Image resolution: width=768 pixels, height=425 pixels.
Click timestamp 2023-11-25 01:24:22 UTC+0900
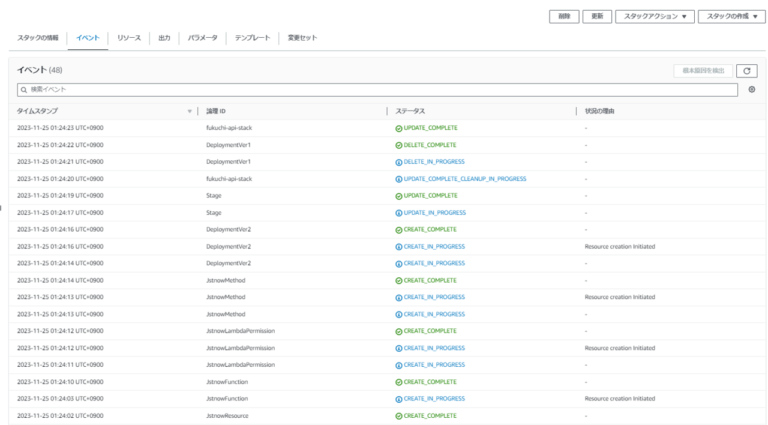[x=60, y=145]
